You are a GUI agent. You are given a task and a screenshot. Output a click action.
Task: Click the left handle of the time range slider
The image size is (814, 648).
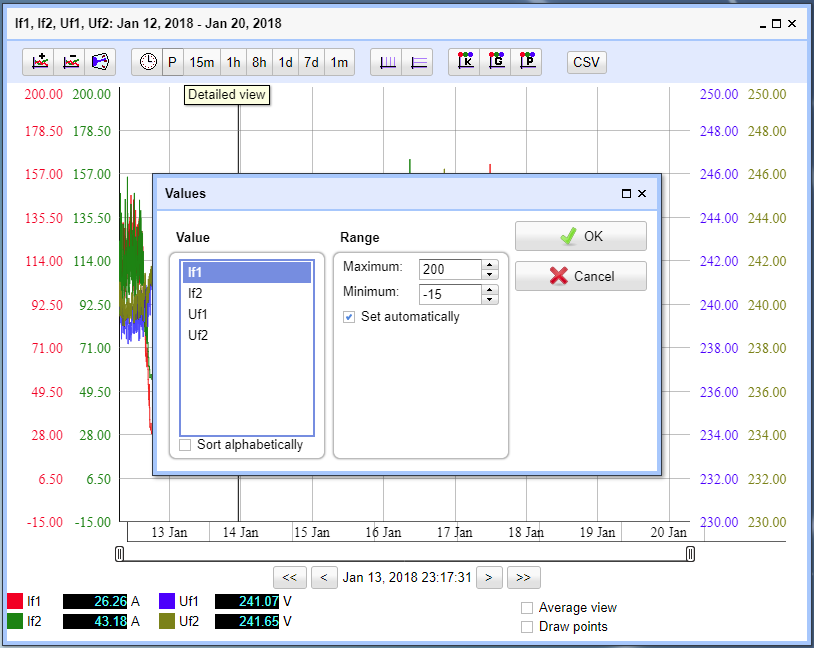[x=119, y=554]
